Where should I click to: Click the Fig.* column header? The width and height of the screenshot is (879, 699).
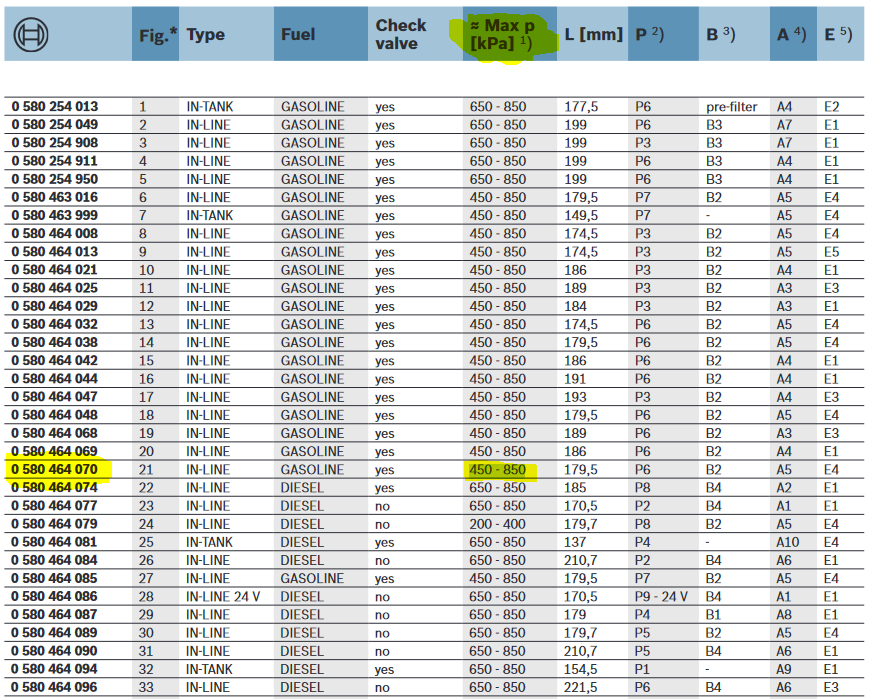click(156, 35)
